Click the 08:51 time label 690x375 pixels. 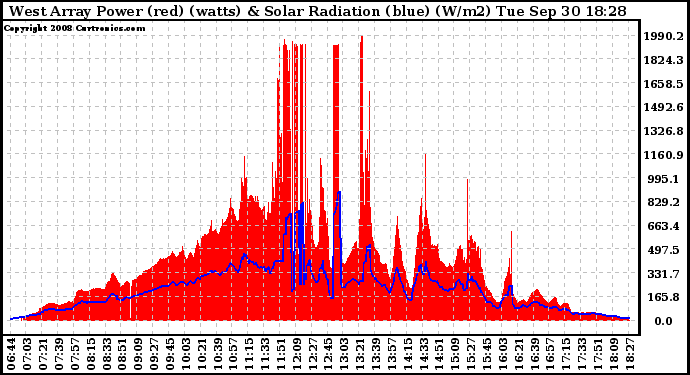[122, 354]
